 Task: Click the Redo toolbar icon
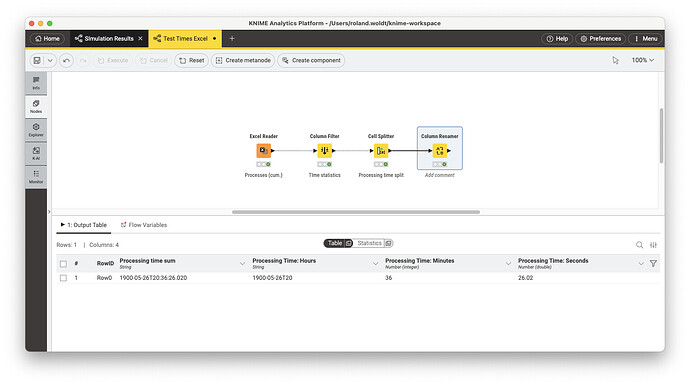click(x=83, y=60)
